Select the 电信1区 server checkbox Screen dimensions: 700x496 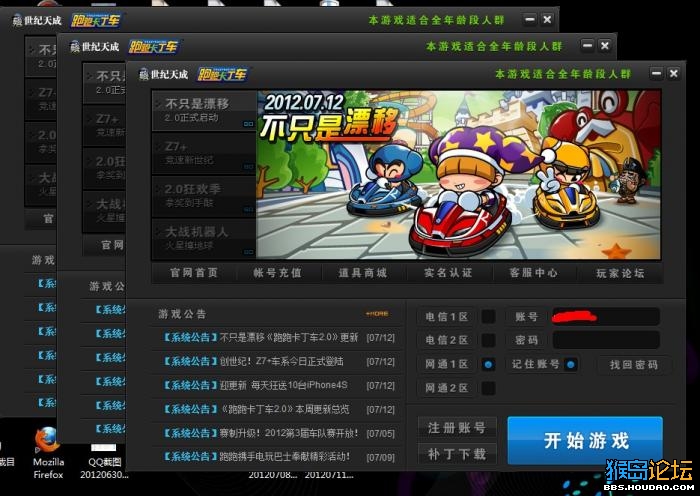click(488, 317)
